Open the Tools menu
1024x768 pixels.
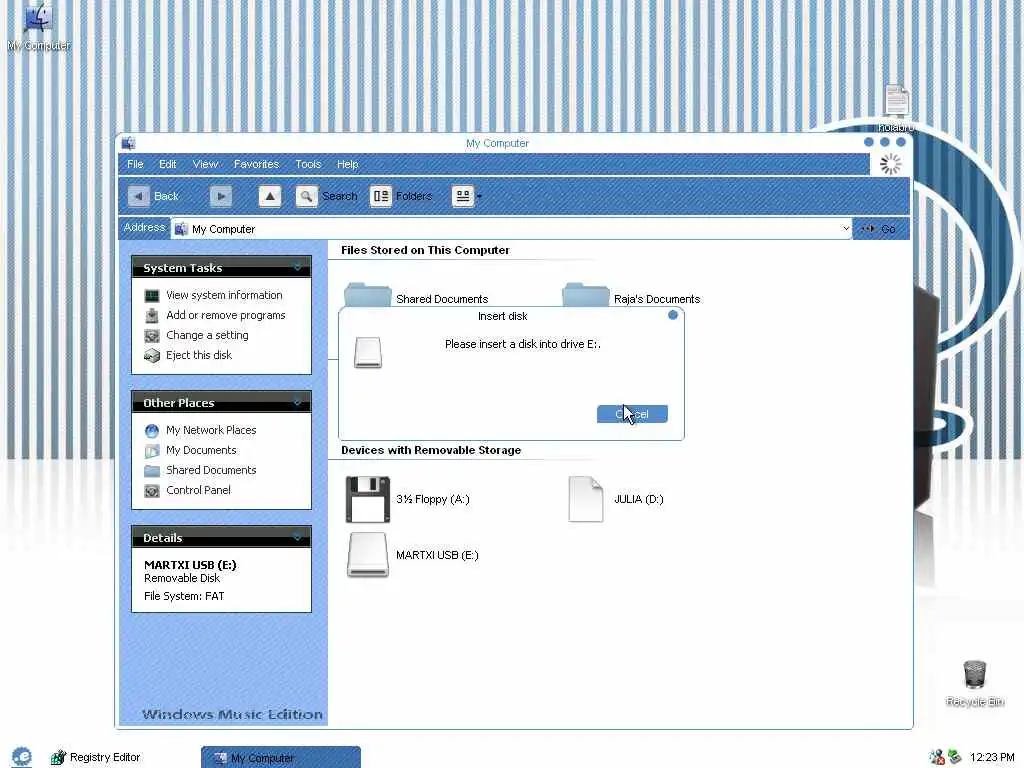click(308, 164)
